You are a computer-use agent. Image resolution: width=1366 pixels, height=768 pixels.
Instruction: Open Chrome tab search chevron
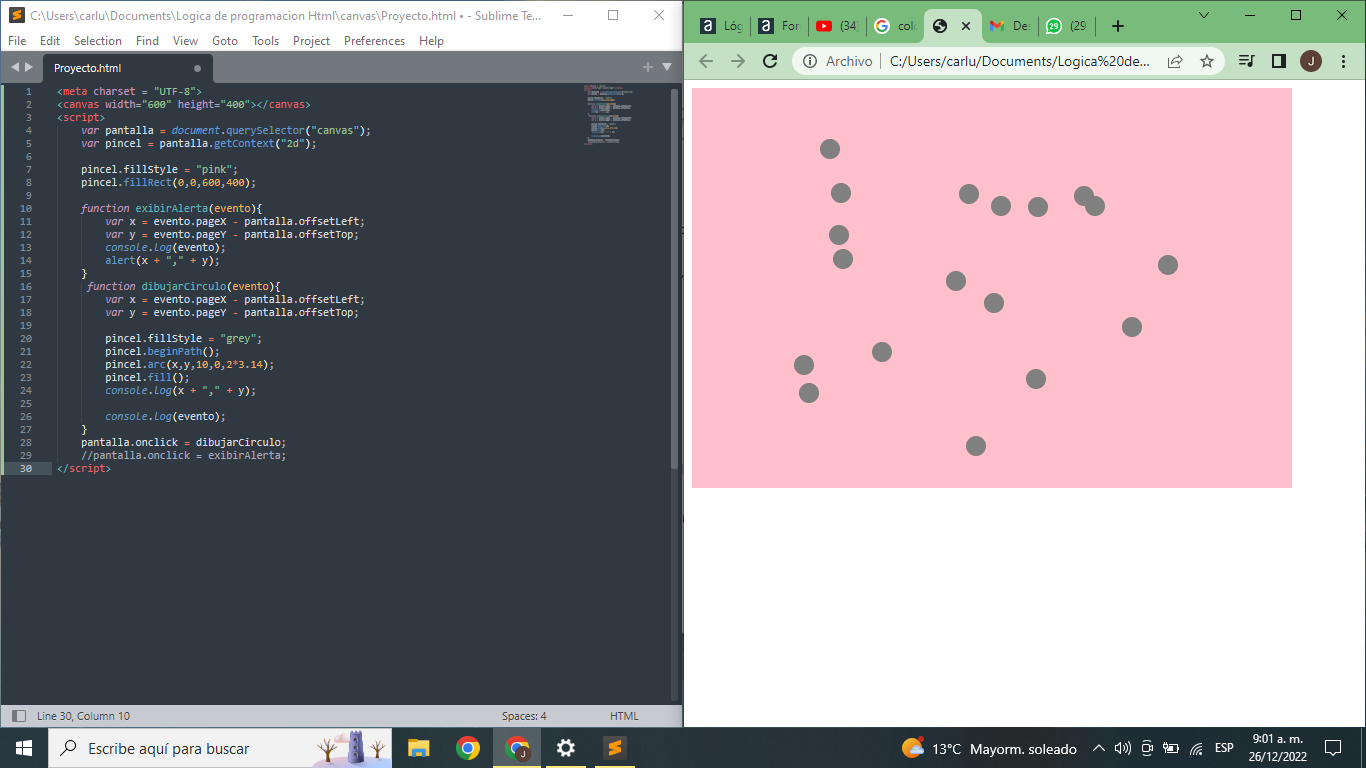point(1204,15)
